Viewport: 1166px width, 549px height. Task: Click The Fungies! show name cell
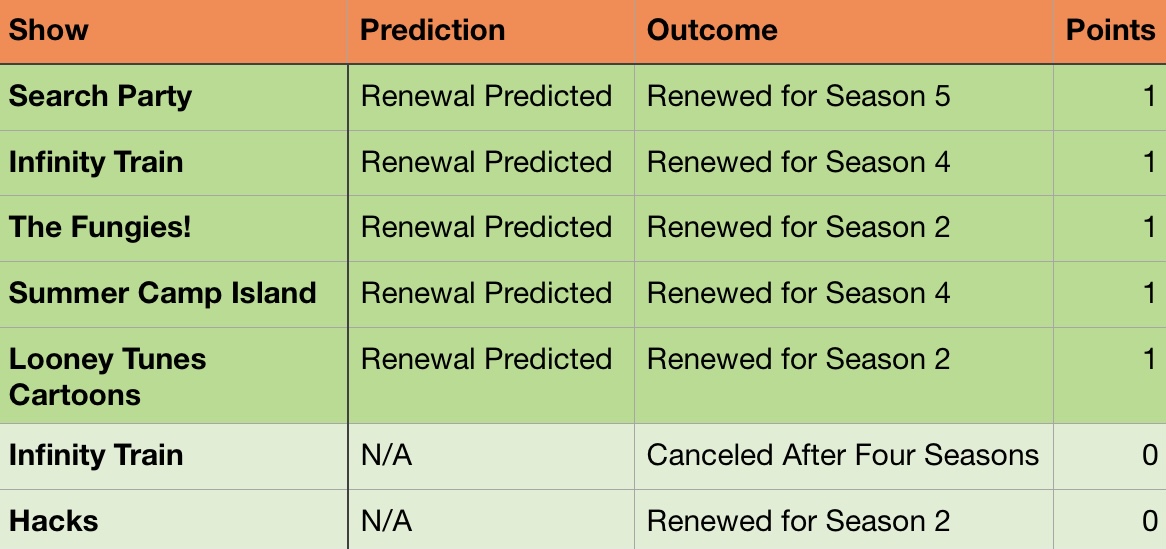(x=100, y=227)
